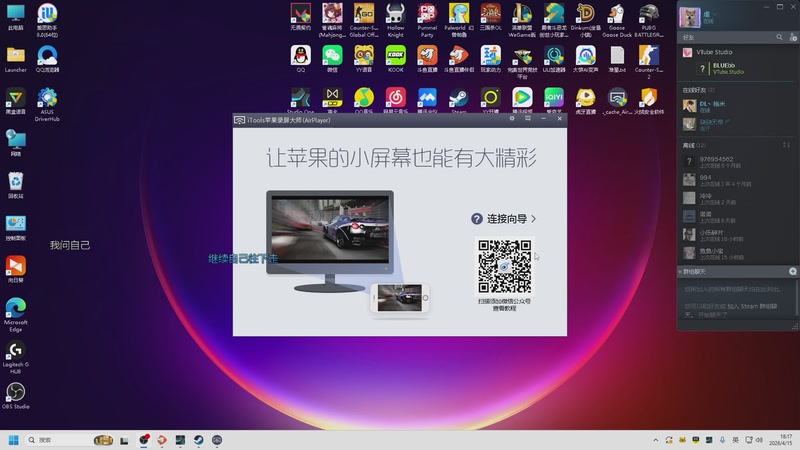
Task: Open the Counter-Strike 2 desktop icon
Action: [648, 62]
